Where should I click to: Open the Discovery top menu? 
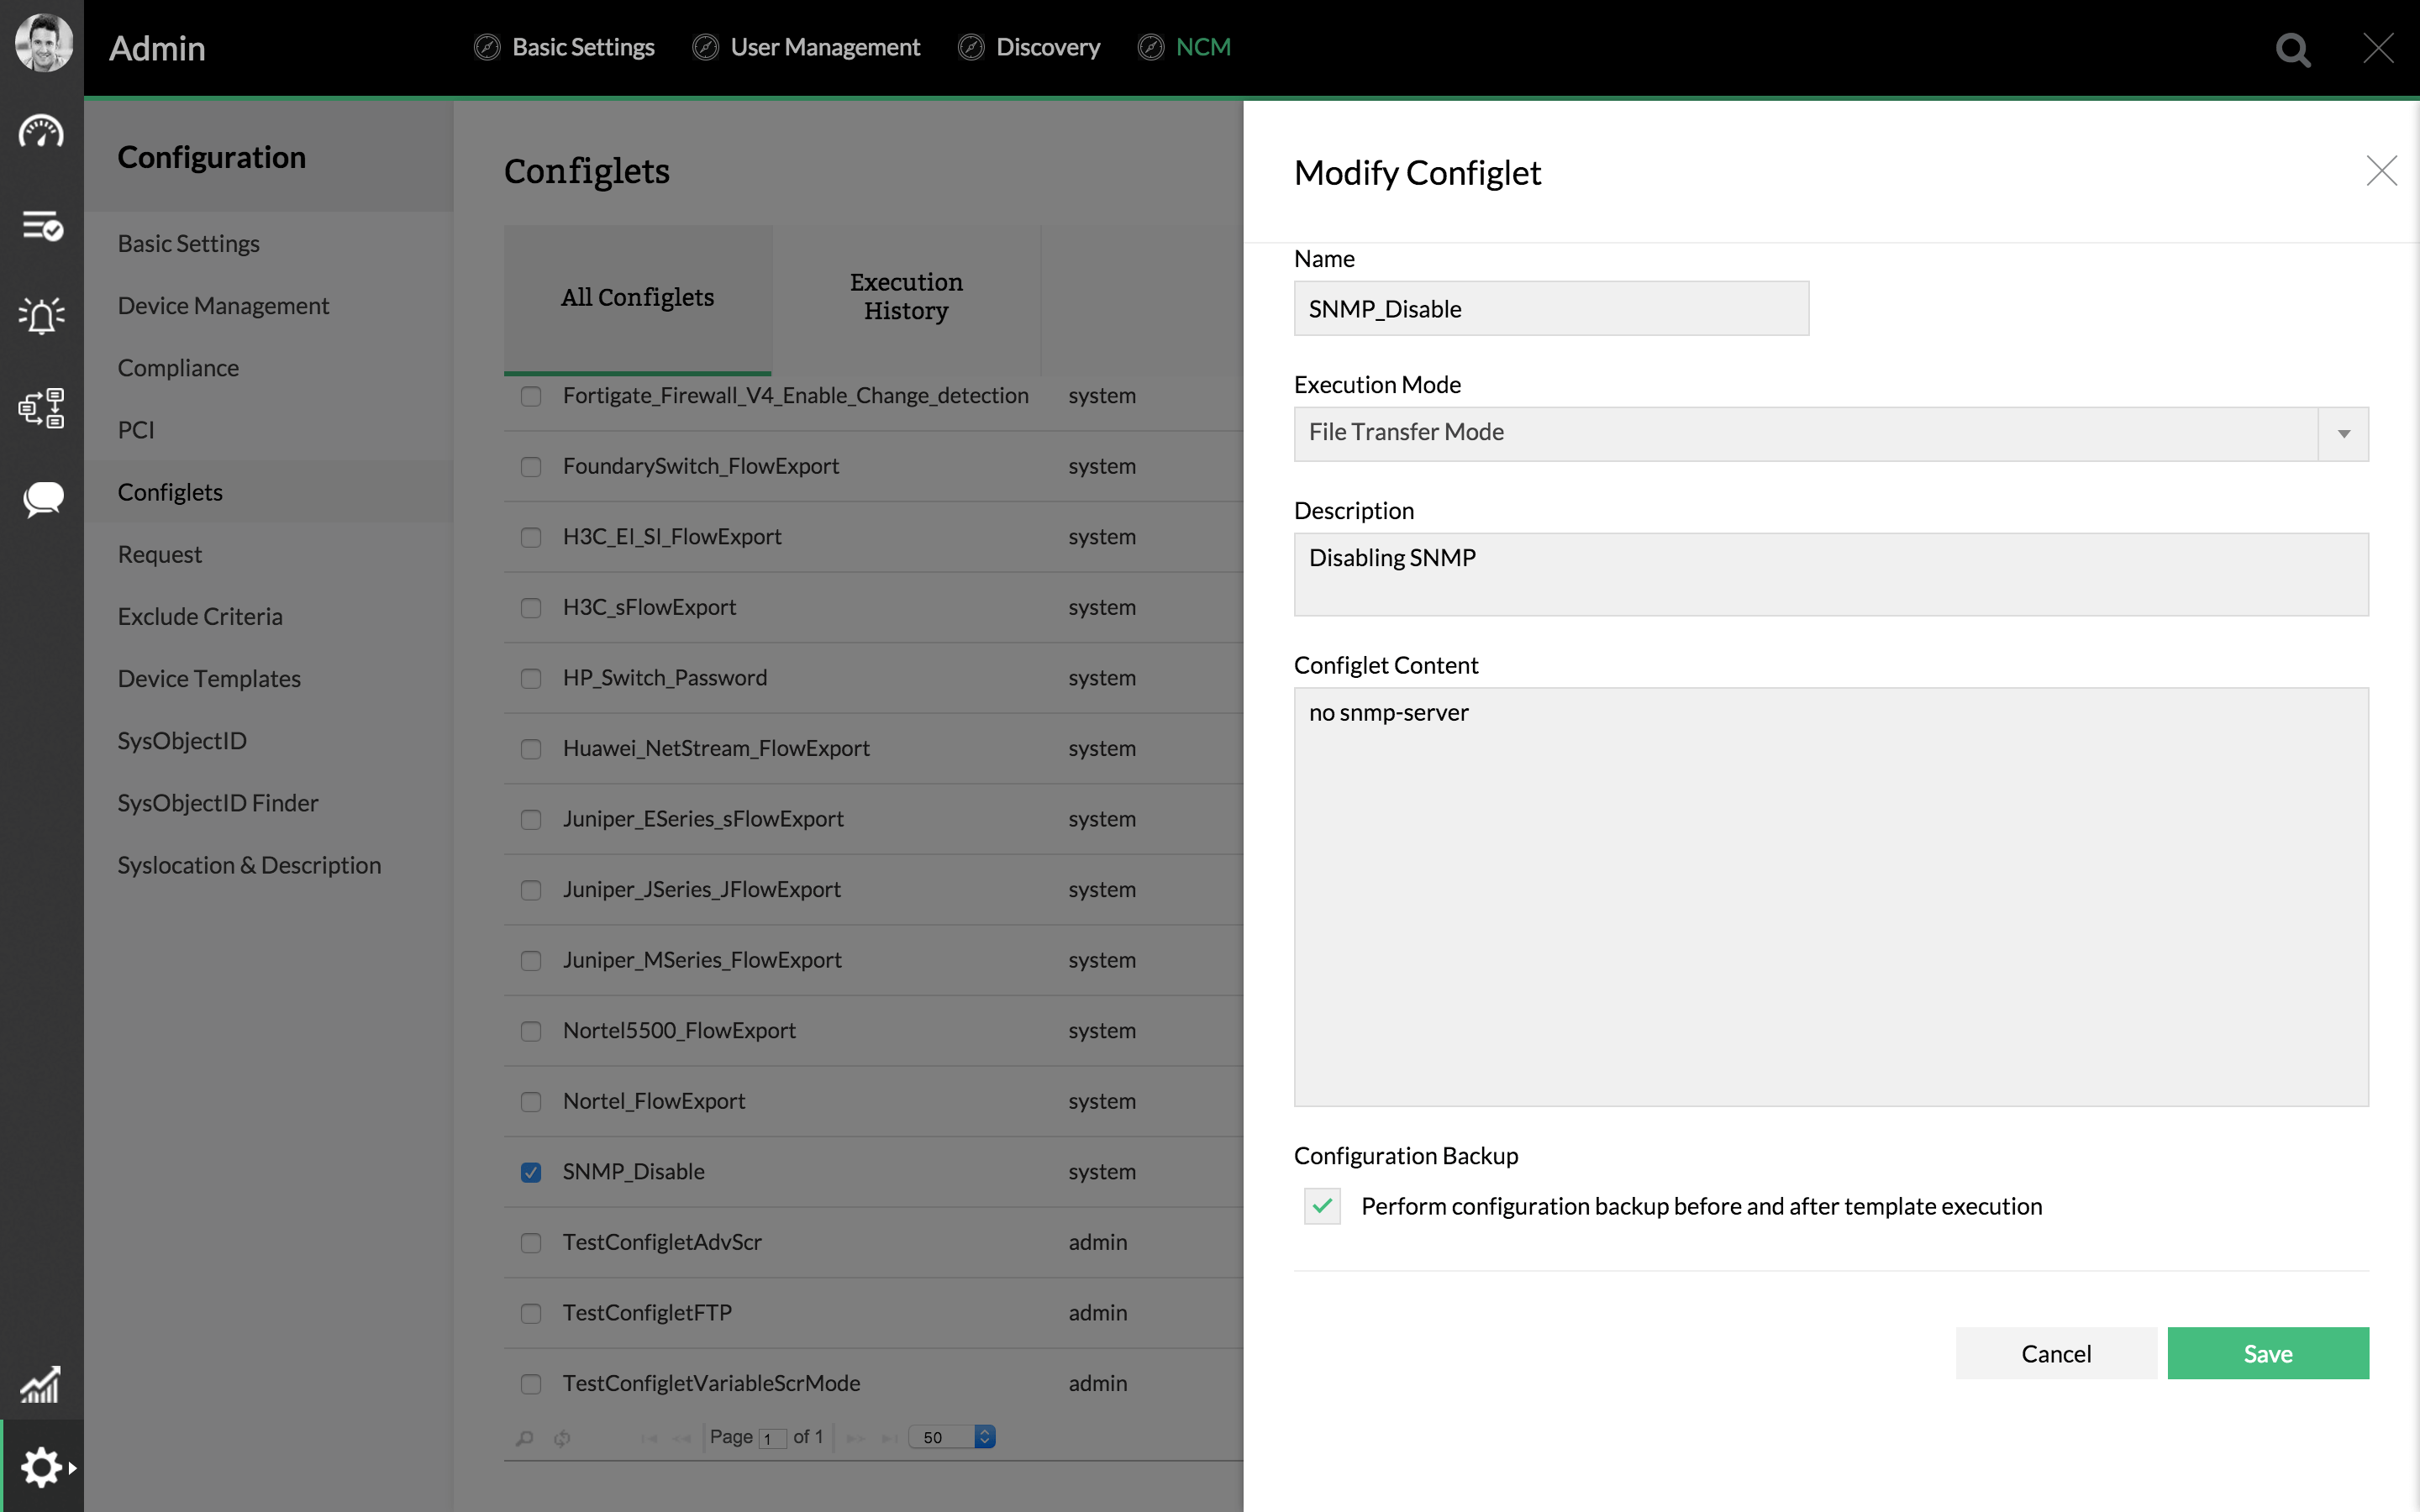coord(1047,47)
